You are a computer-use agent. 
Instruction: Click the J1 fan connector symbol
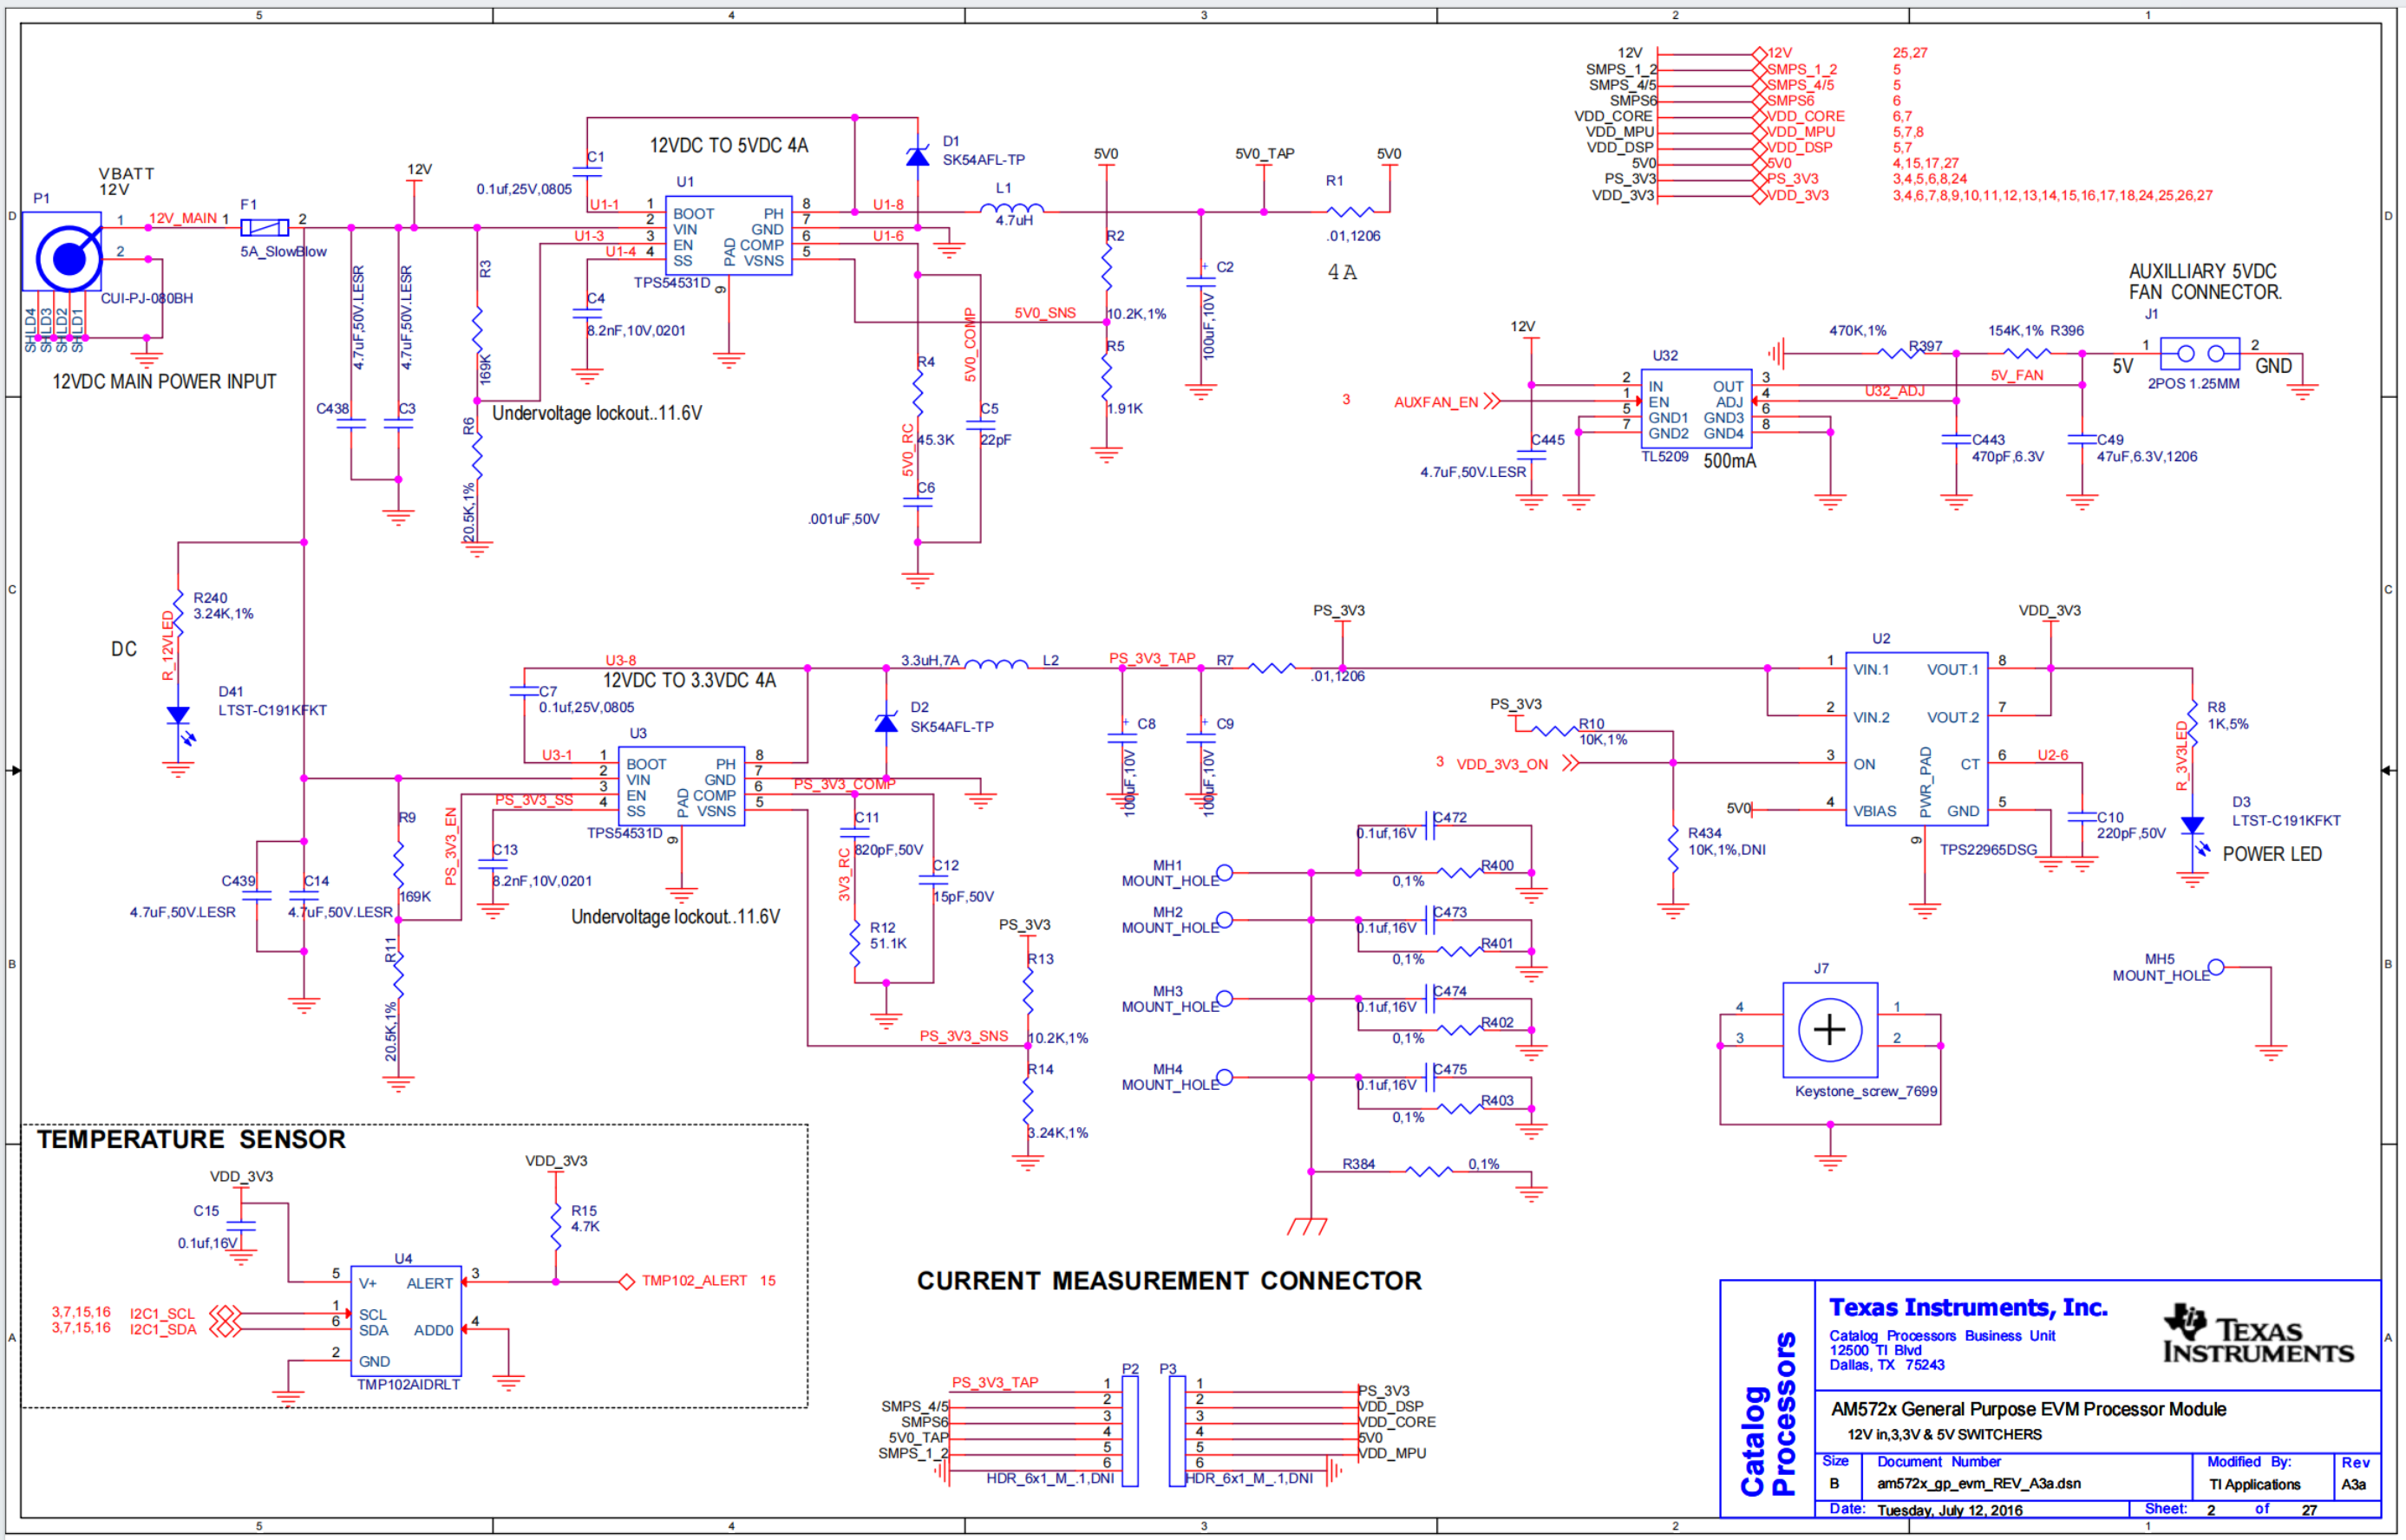click(x=2200, y=353)
